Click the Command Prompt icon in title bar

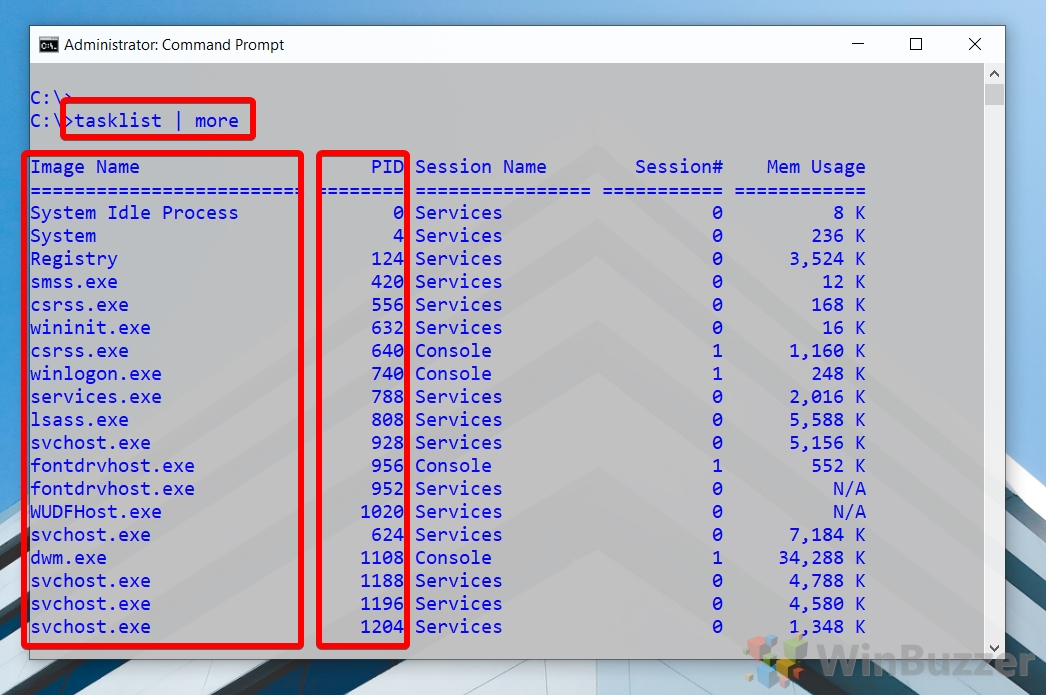point(49,45)
